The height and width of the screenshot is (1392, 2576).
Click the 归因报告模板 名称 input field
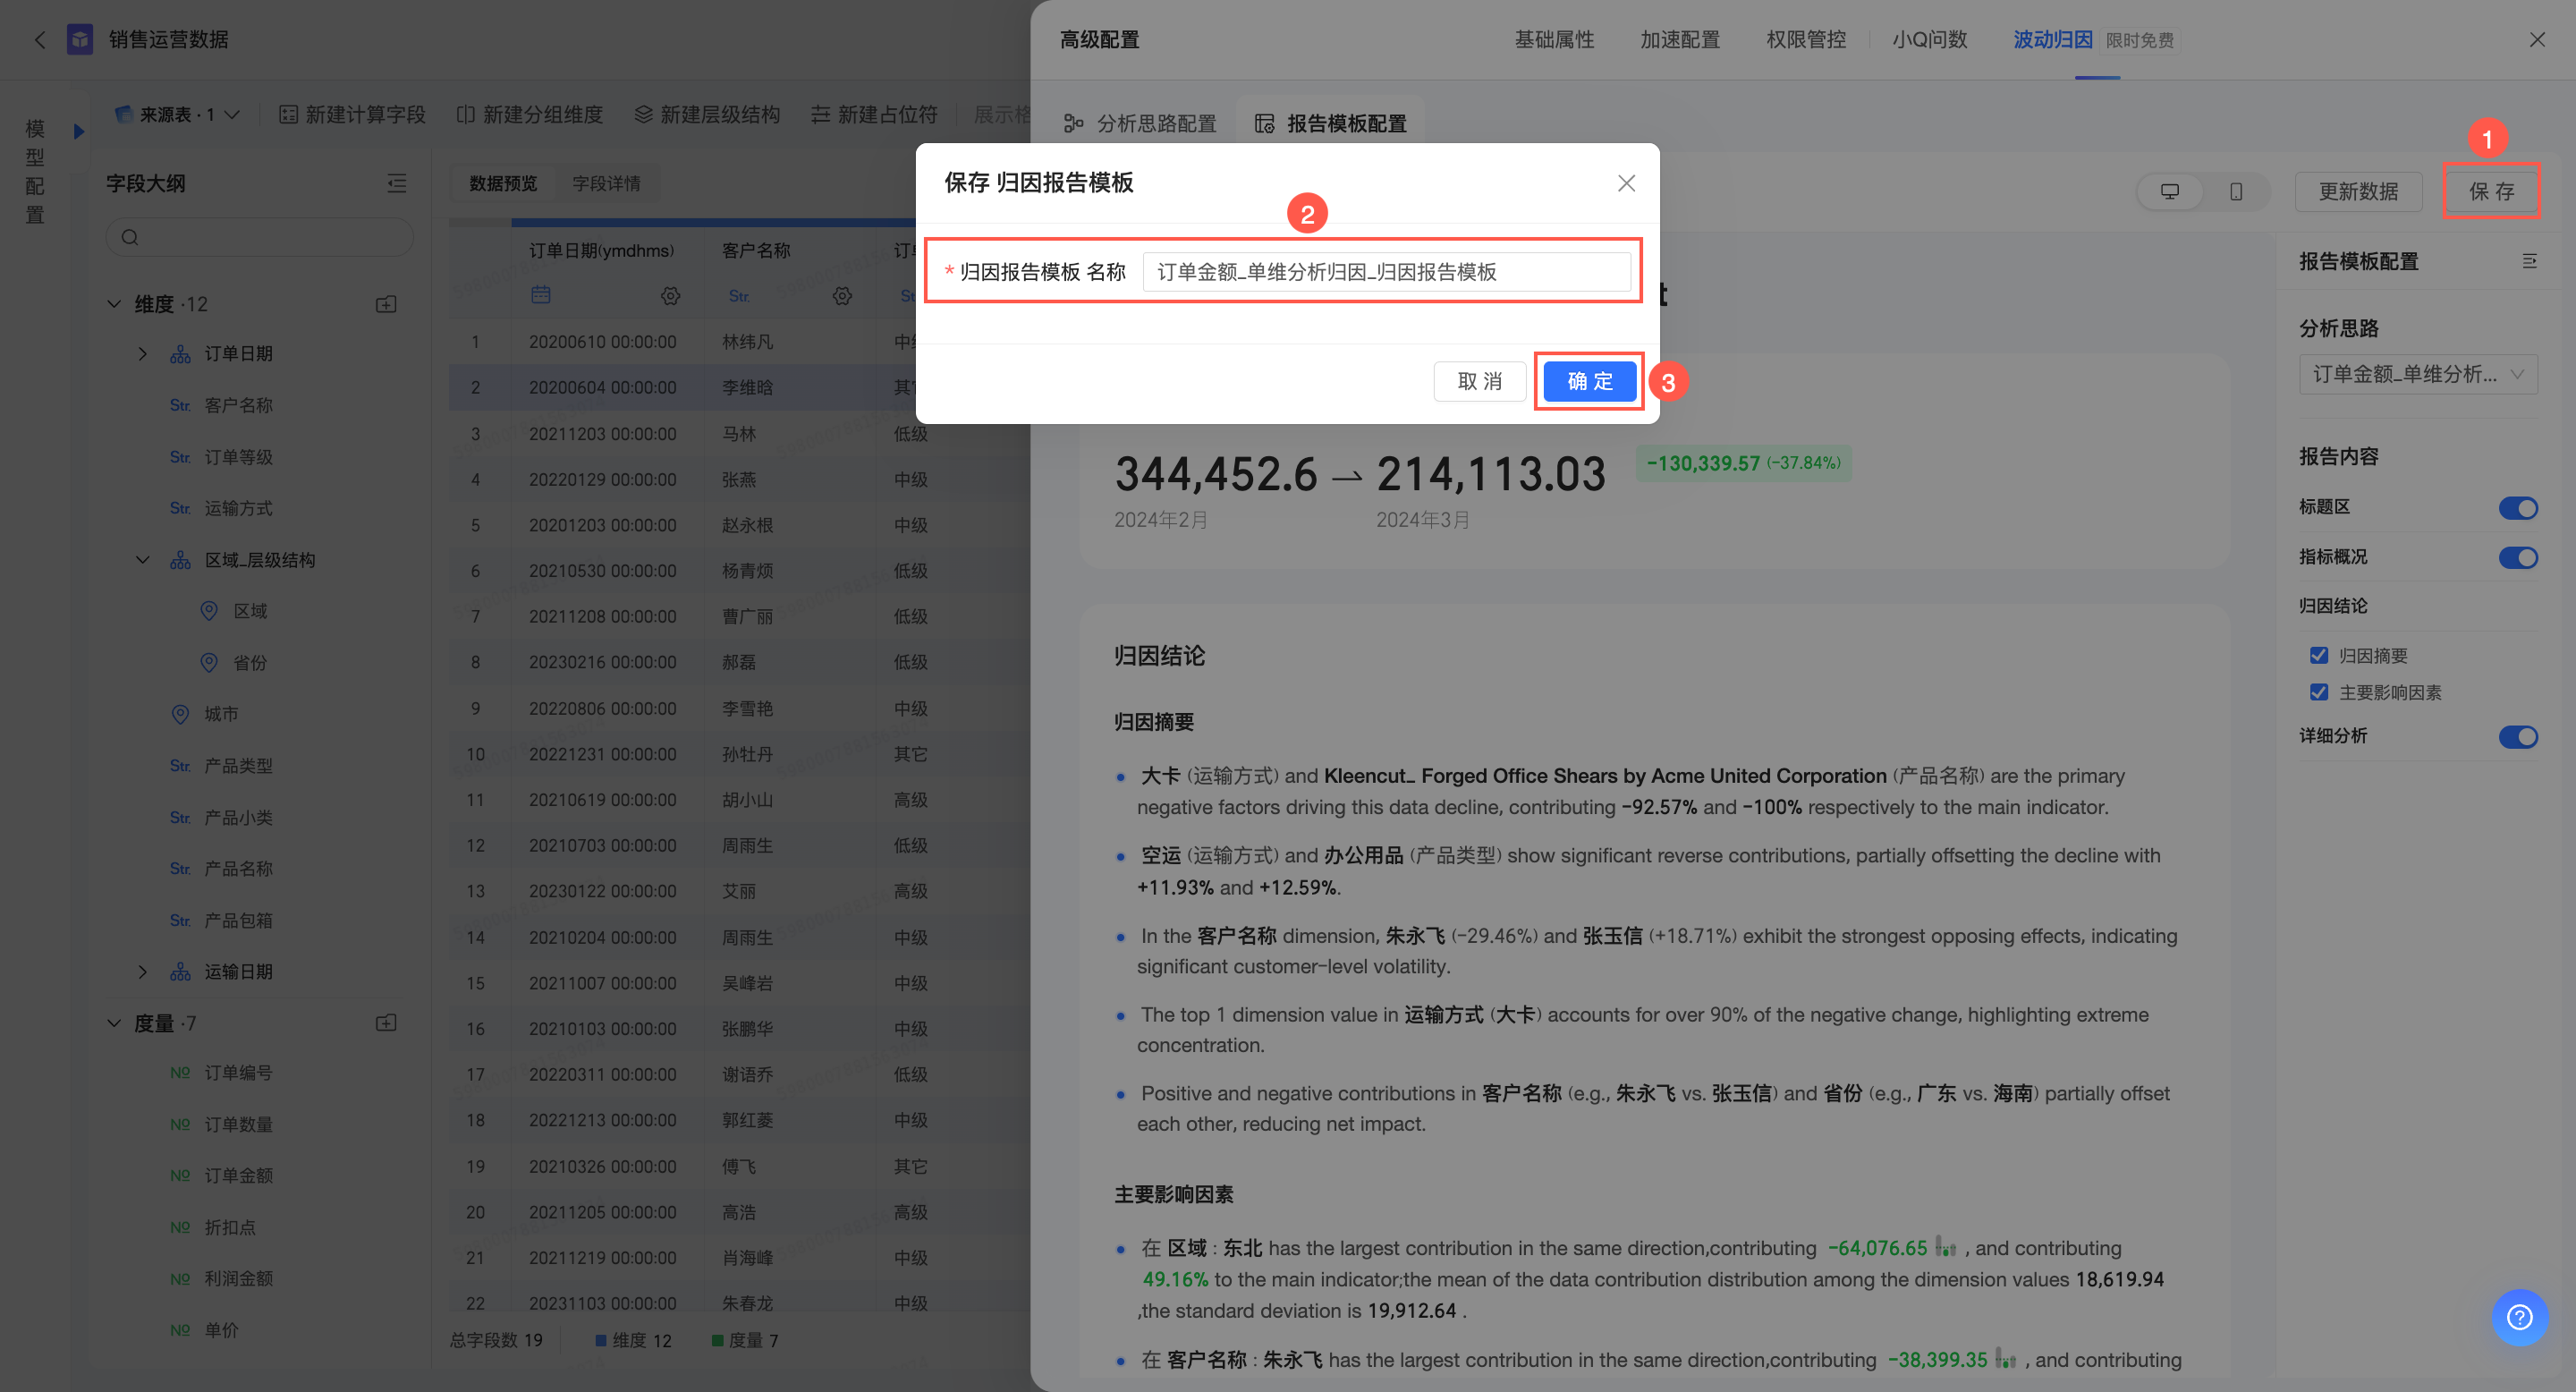pyautogui.click(x=1385, y=272)
